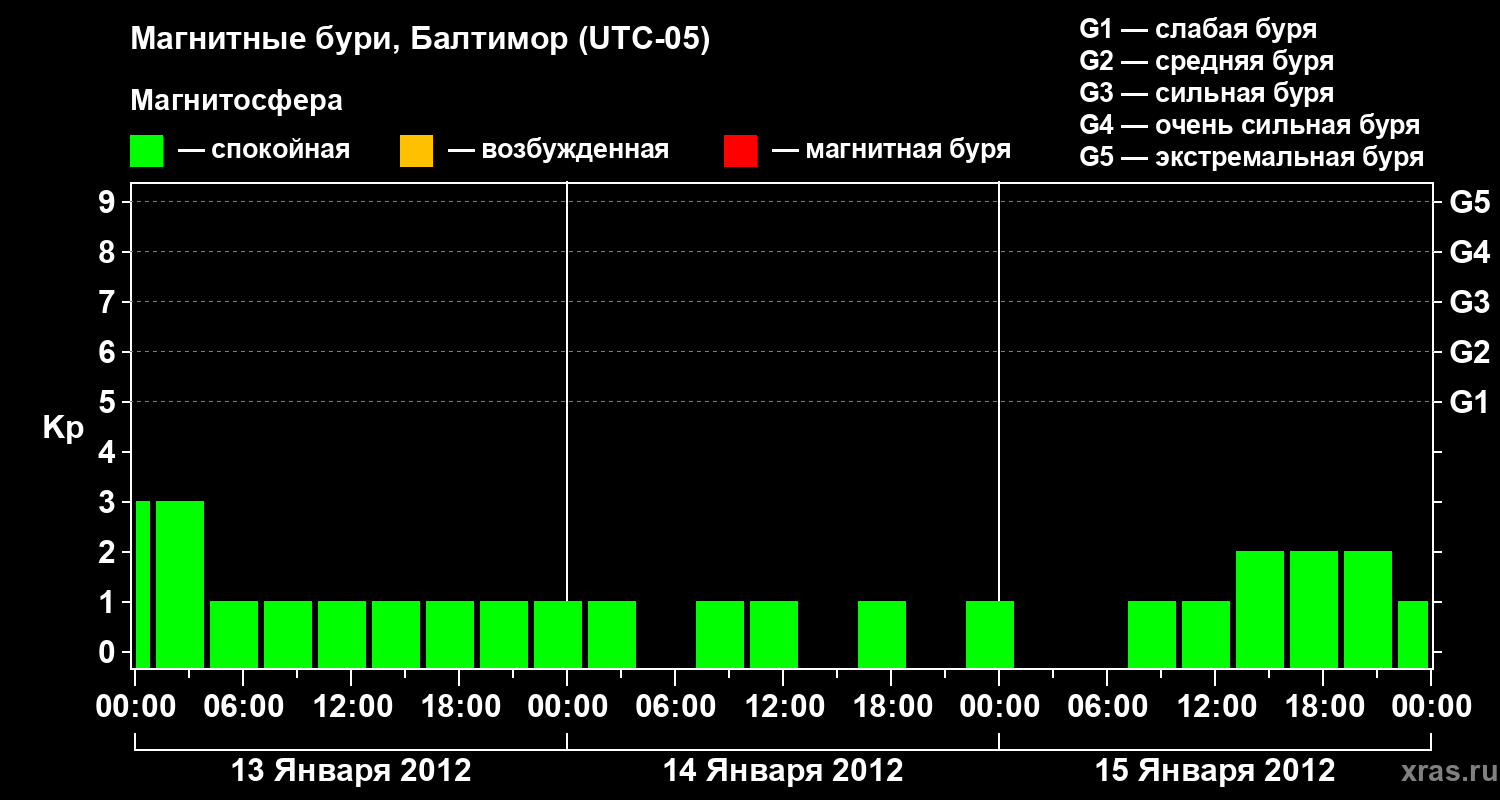Image resolution: width=1500 pixels, height=800 pixels.
Task: Click the '9' tick on the Kp axis
Action: pyautogui.click(x=109, y=202)
